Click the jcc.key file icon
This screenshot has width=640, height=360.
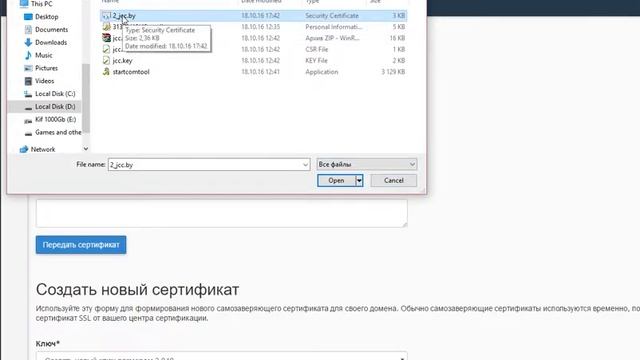click(x=106, y=60)
